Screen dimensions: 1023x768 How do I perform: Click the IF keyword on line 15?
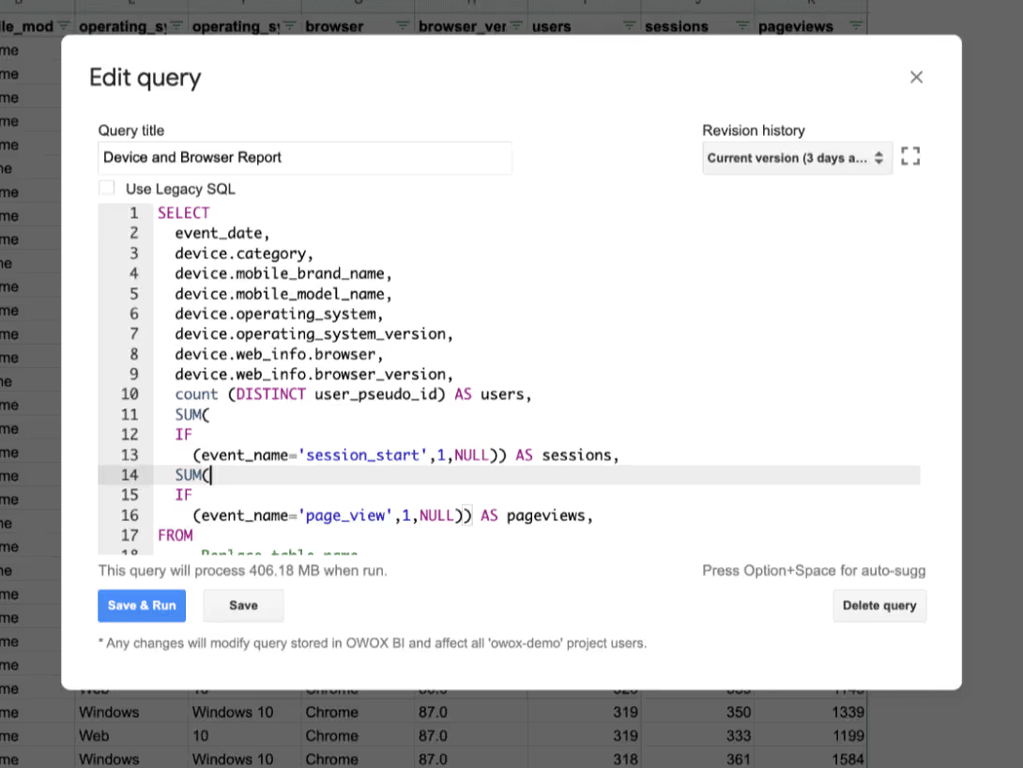pyautogui.click(x=183, y=495)
